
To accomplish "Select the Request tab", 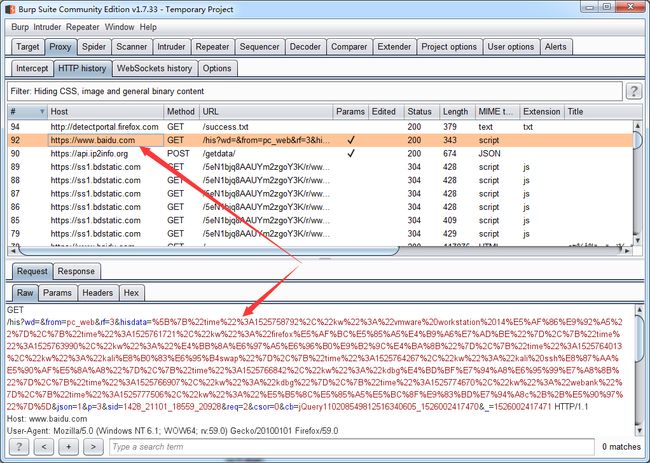I will pos(32,271).
